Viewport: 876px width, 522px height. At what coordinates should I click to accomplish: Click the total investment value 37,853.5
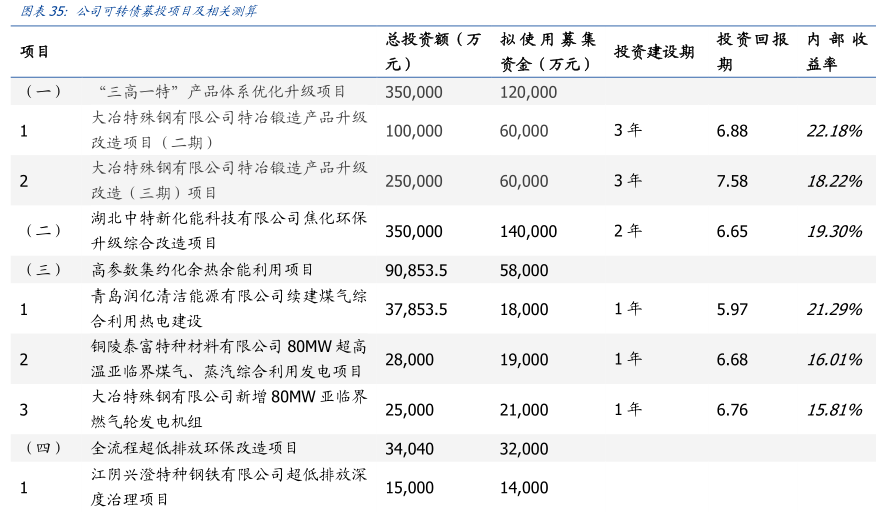click(416, 310)
